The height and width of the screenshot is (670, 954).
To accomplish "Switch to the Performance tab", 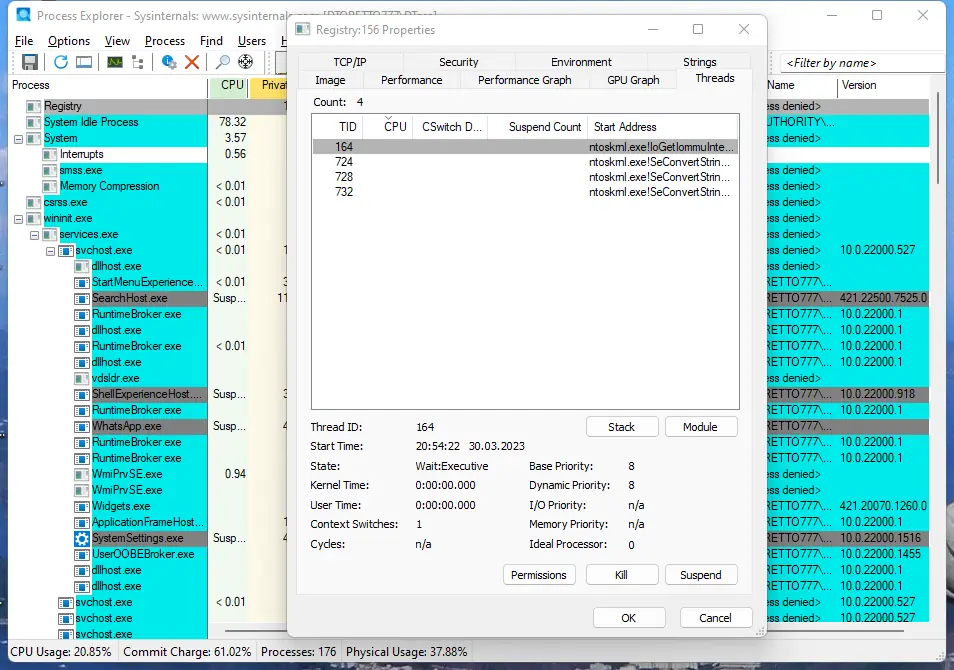I will [x=411, y=80].
